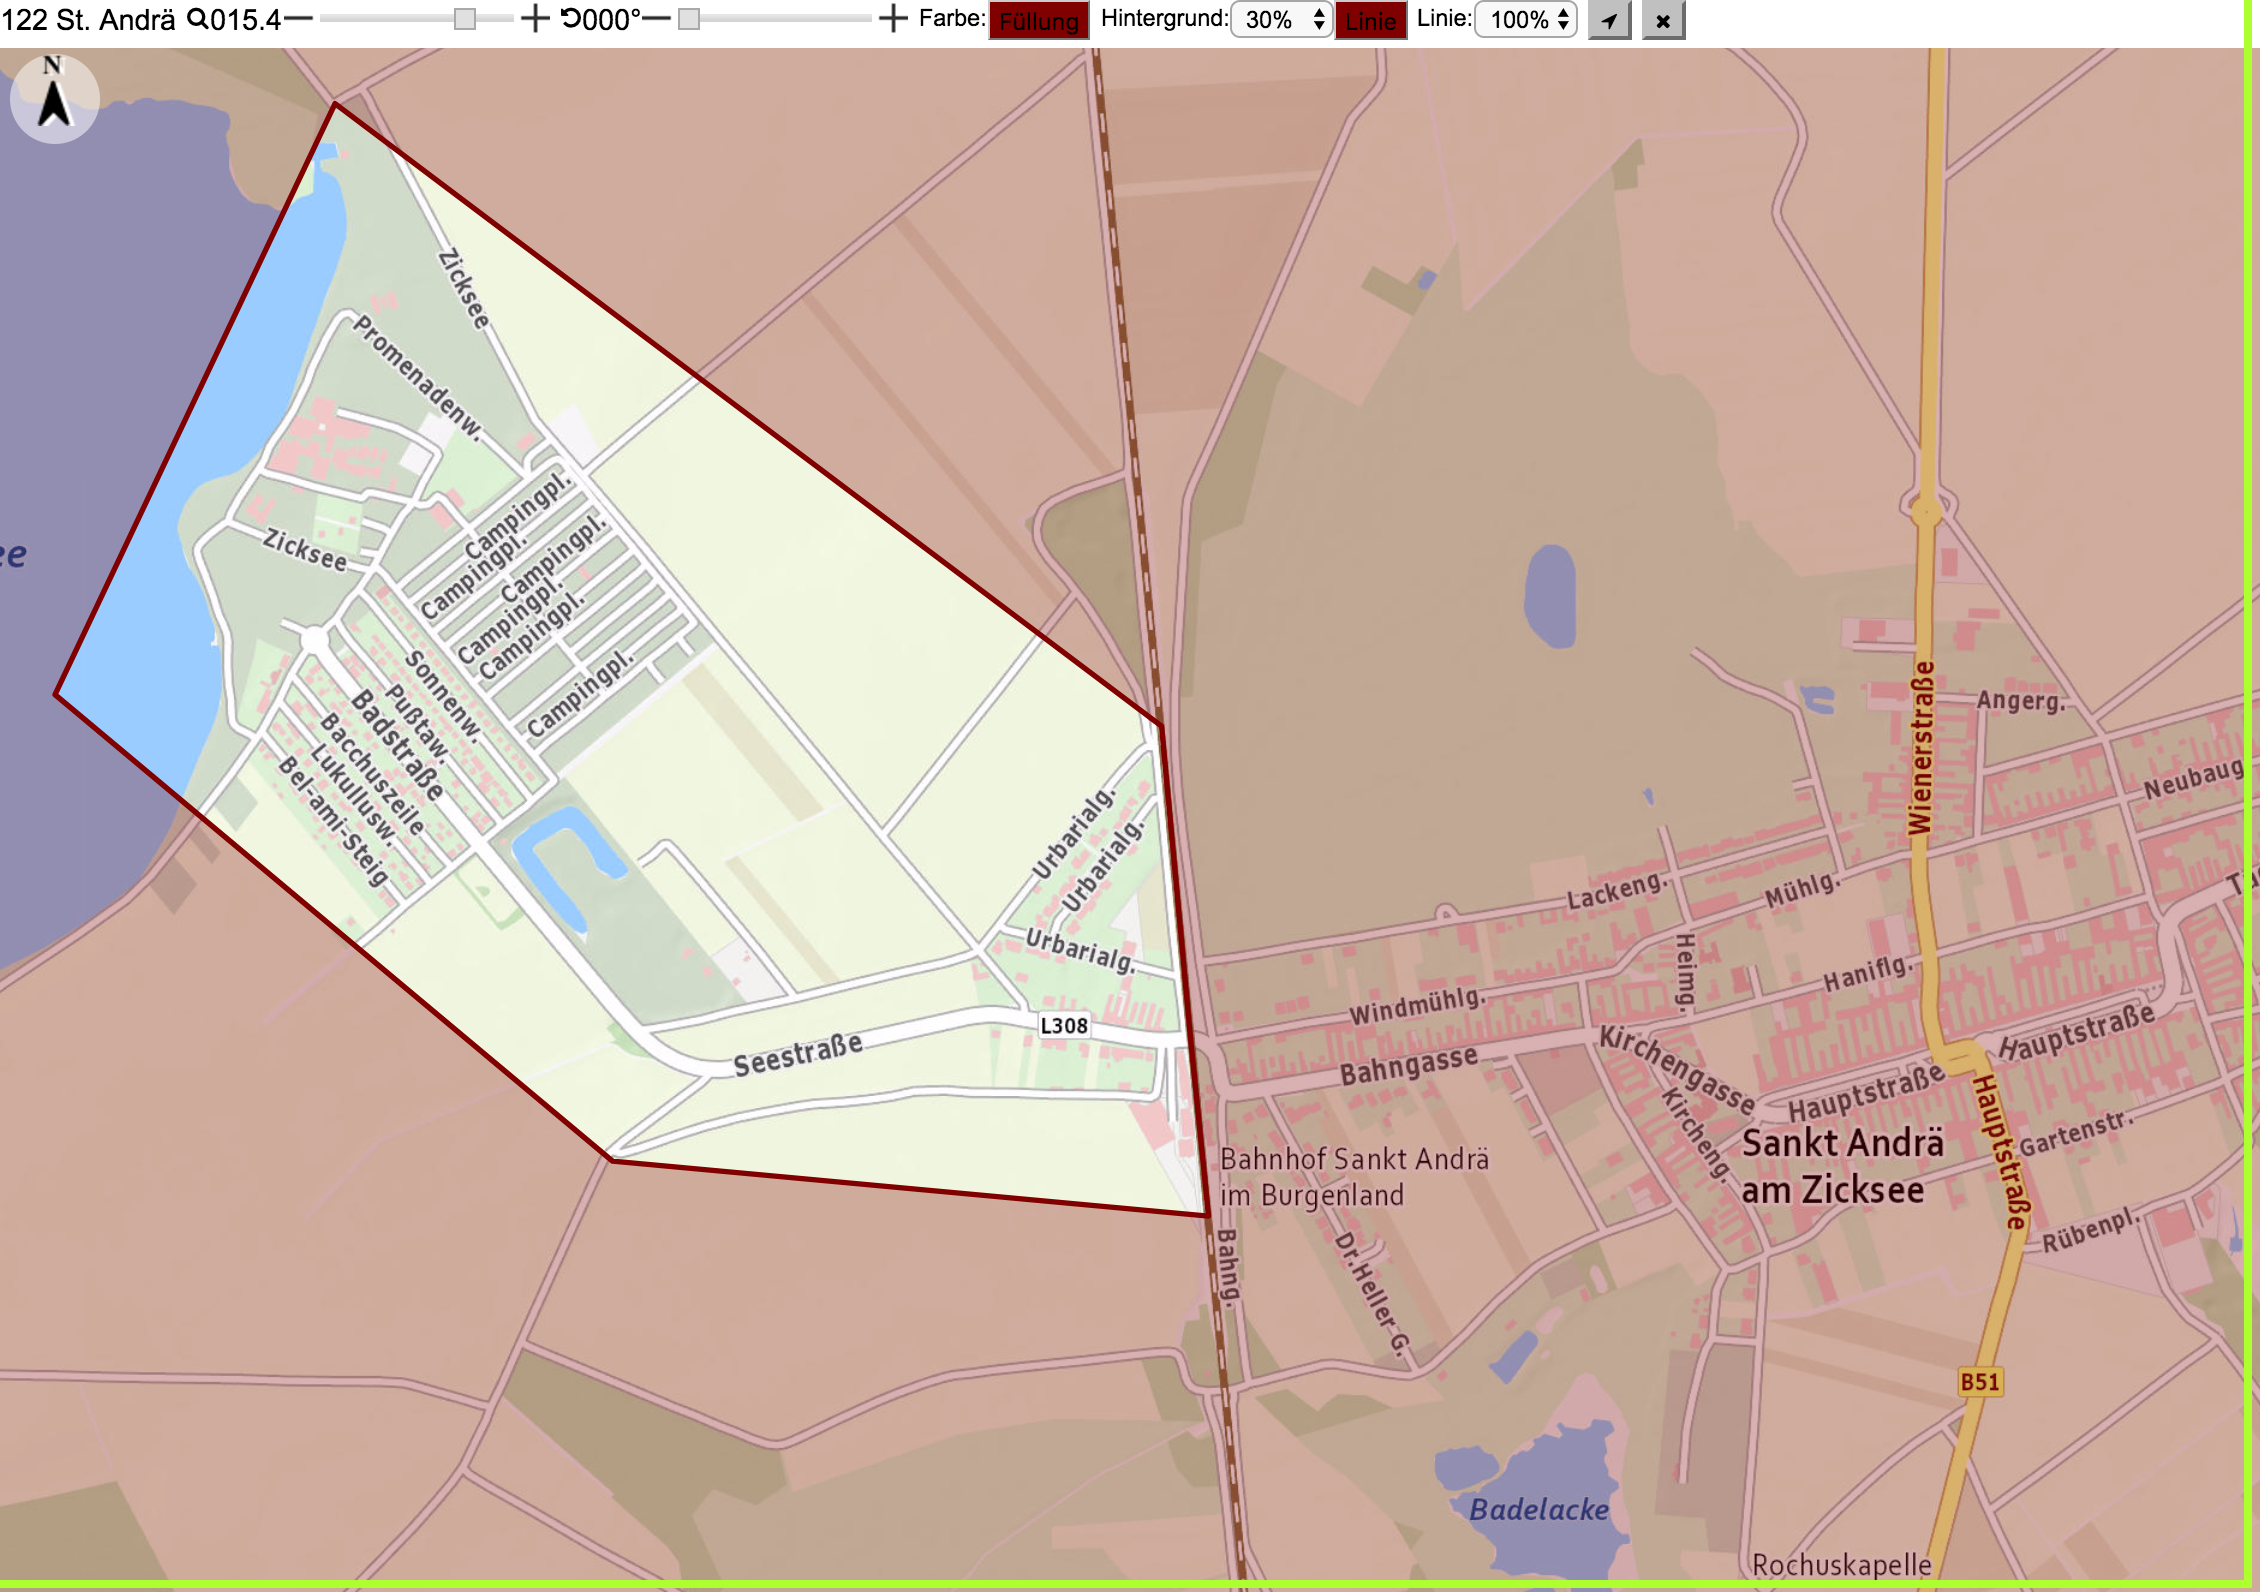Click the rotation slider handle
Screen dimensions: 2260x1592
pyautogui.click(x=689, y=19)
